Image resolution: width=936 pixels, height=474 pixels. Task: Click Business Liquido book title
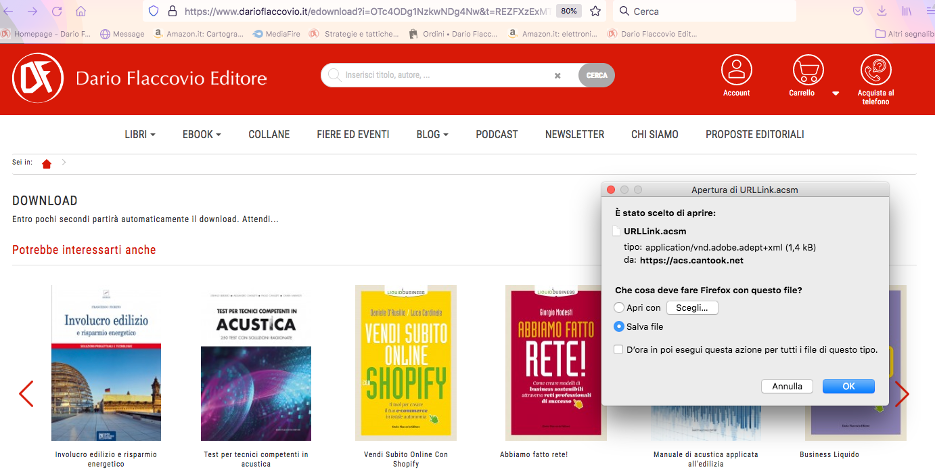coord(829,454)
